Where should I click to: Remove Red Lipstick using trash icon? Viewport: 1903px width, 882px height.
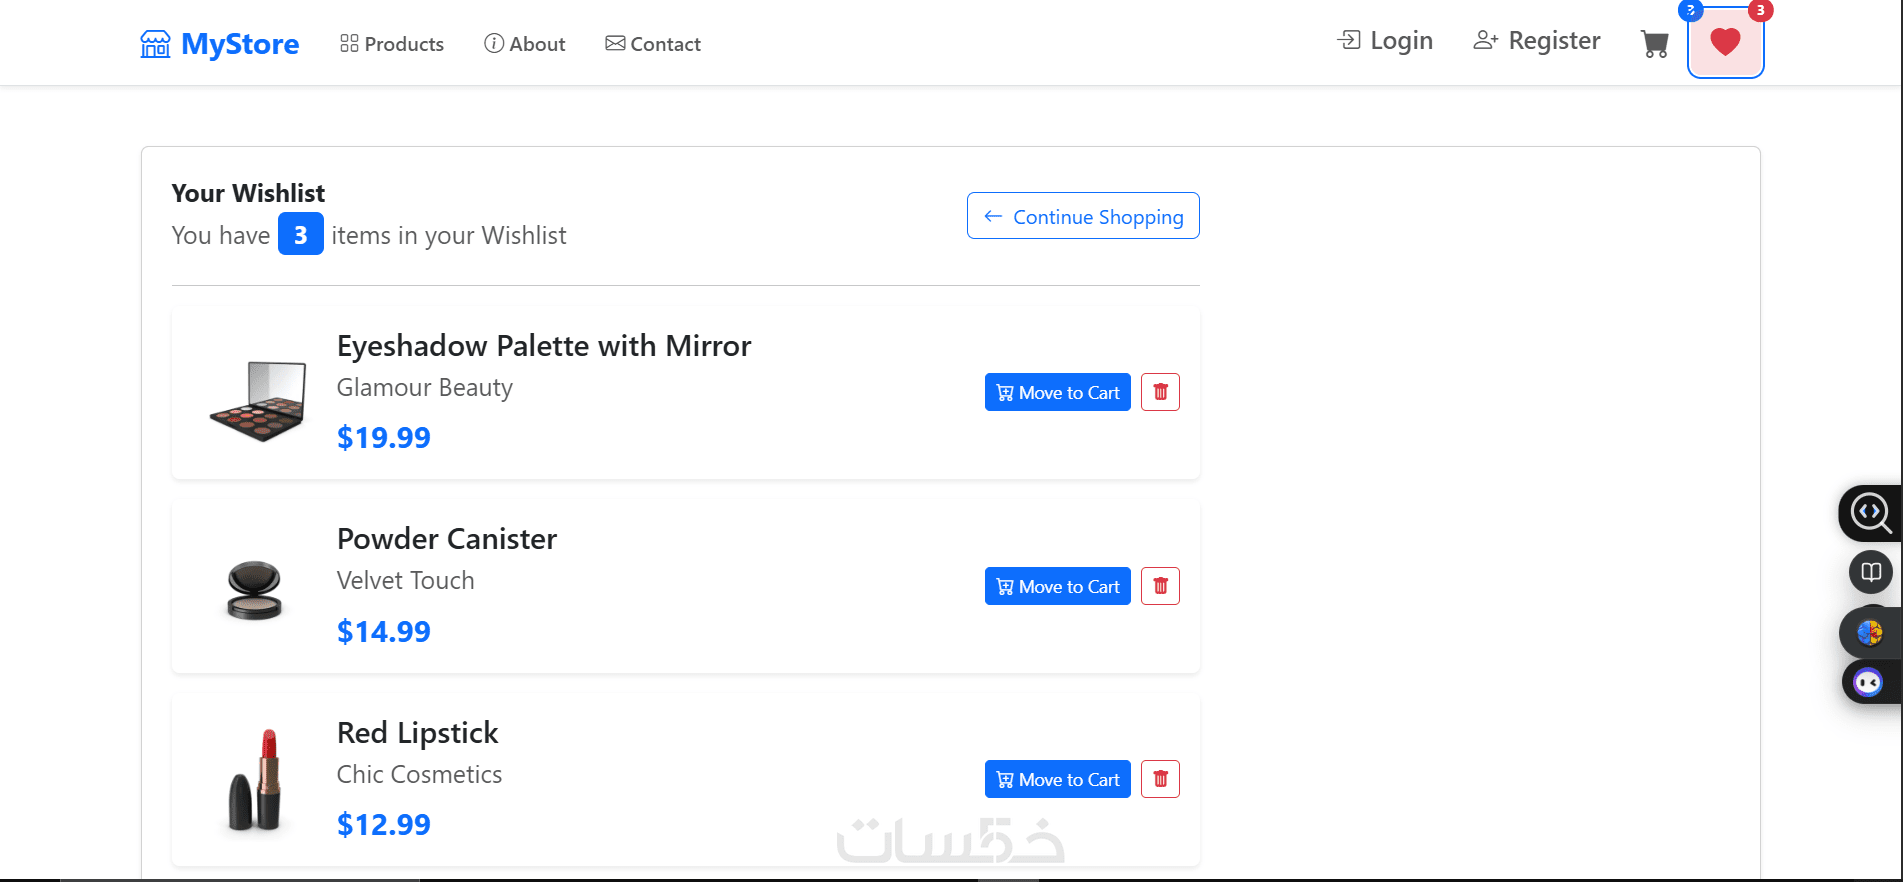point(1160,779)
